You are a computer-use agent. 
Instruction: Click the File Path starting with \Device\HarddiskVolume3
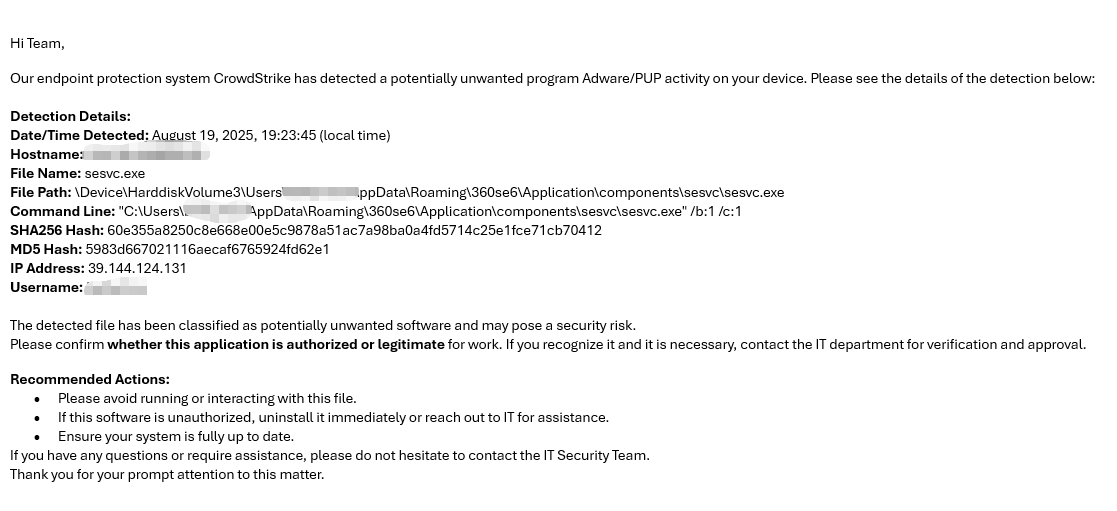click(x=429, y=192)
